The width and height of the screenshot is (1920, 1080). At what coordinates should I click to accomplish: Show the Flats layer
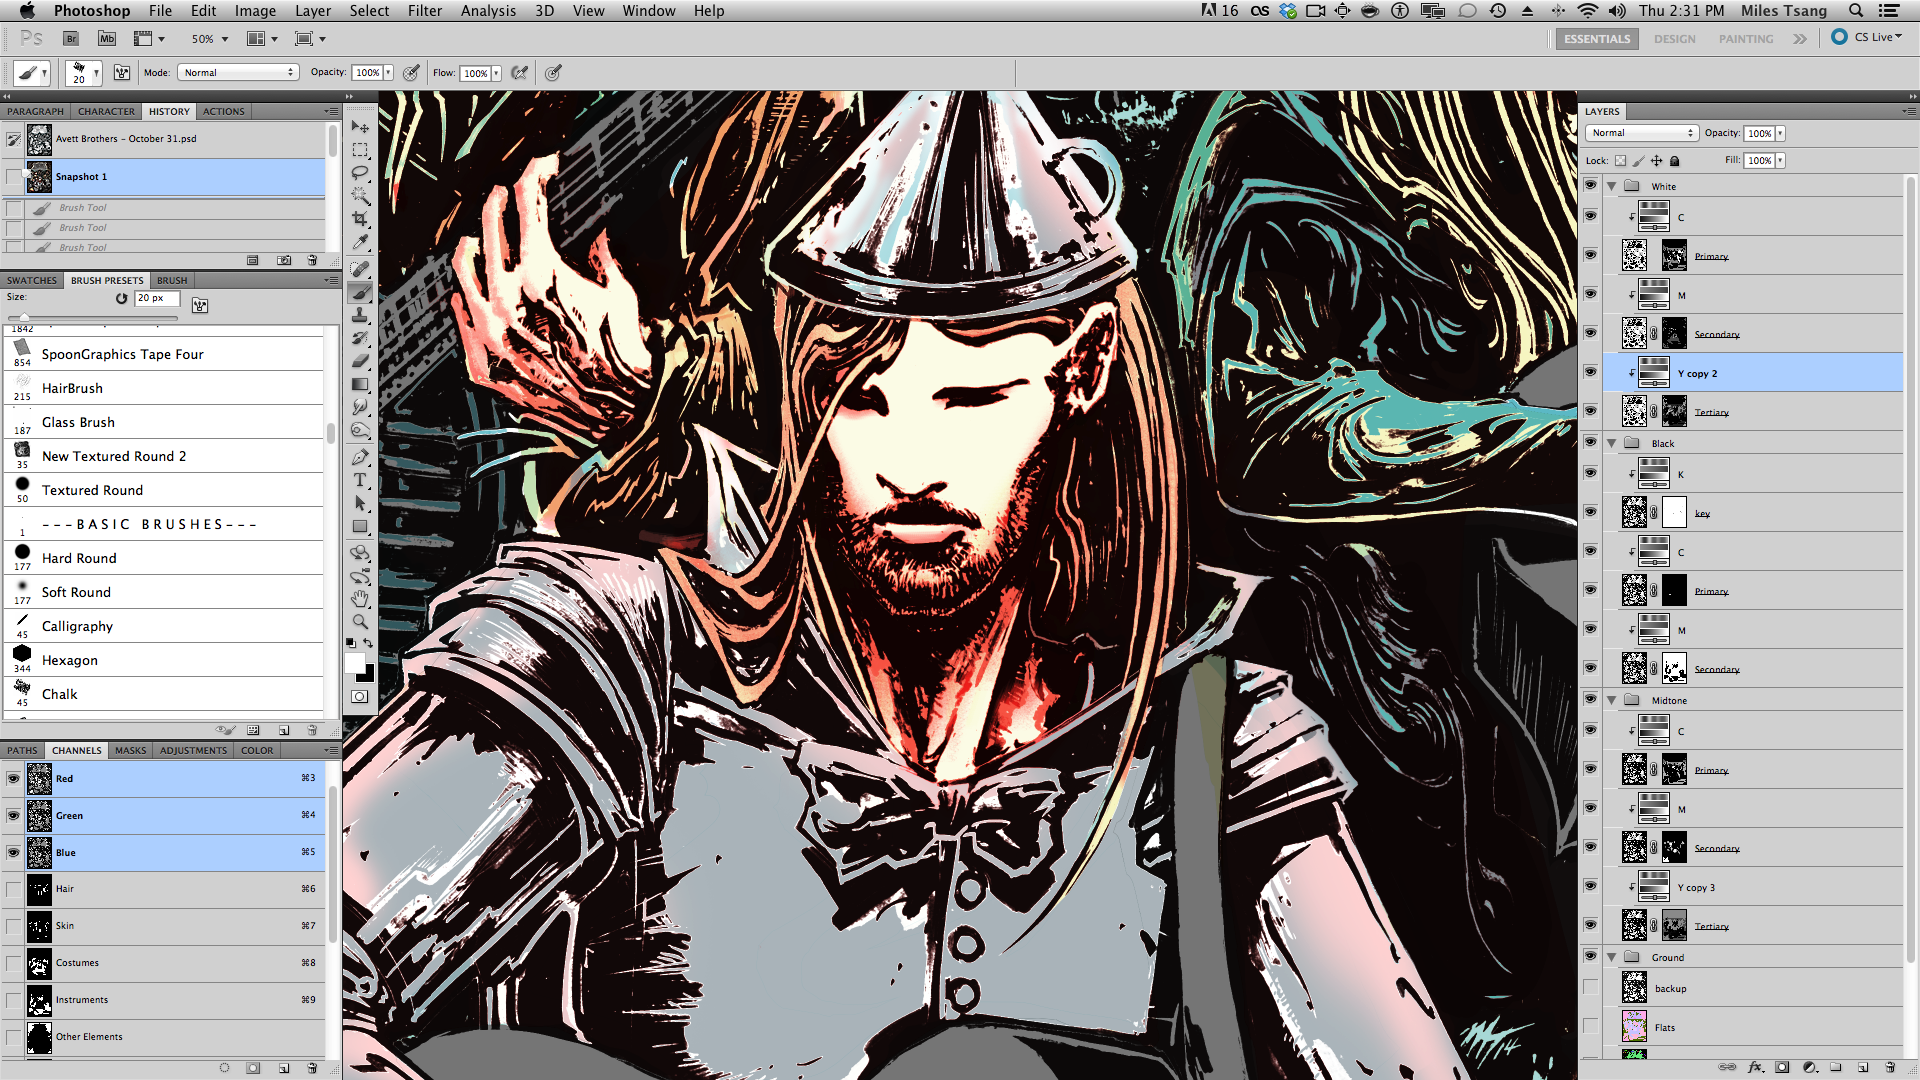tap(1590, 1026)
